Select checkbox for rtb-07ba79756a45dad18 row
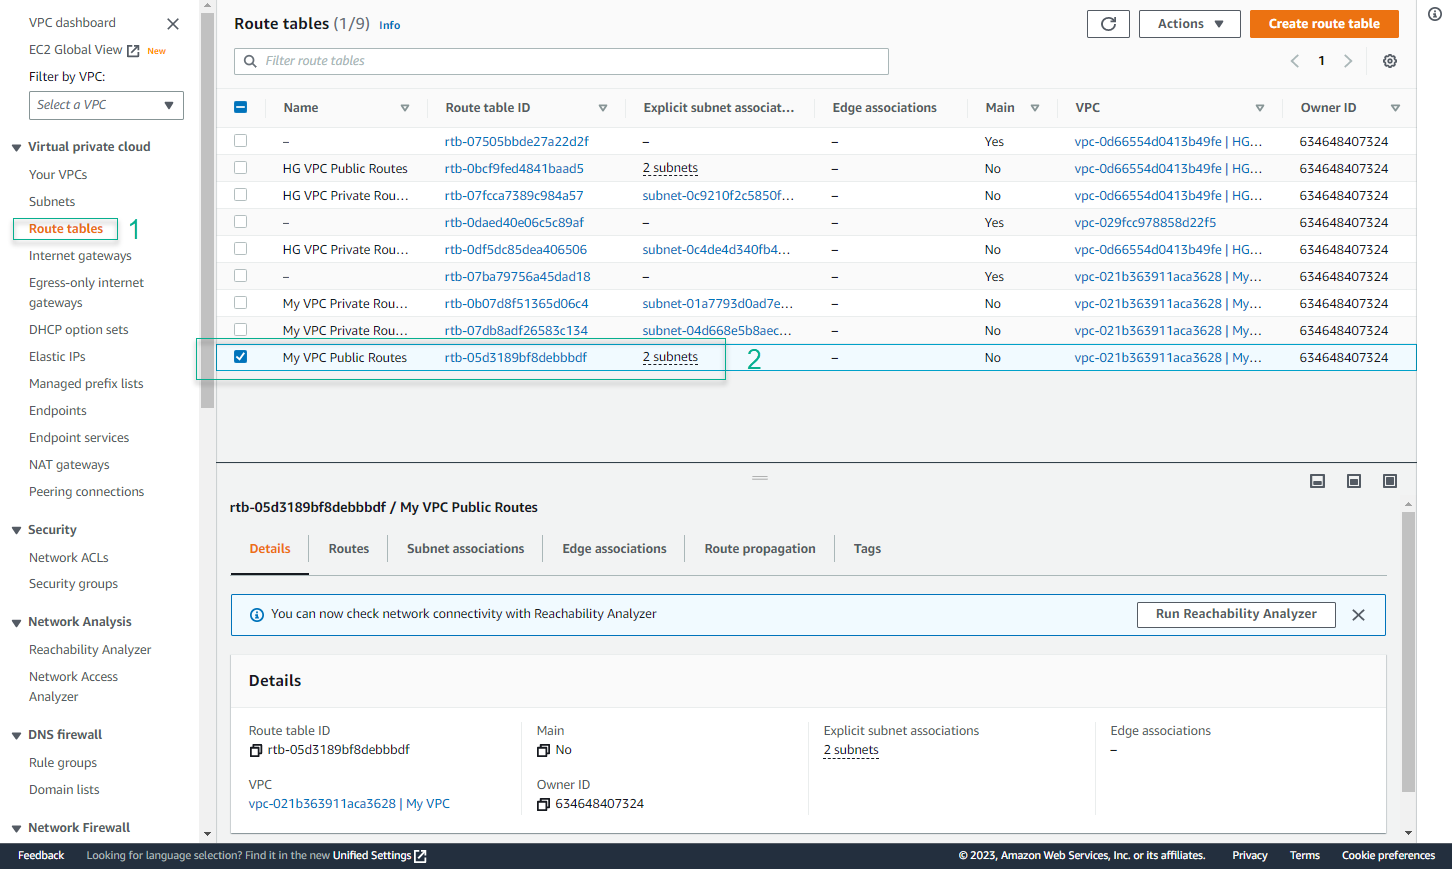This screenshot has width=1452, height=869. [x=240, y=276]
